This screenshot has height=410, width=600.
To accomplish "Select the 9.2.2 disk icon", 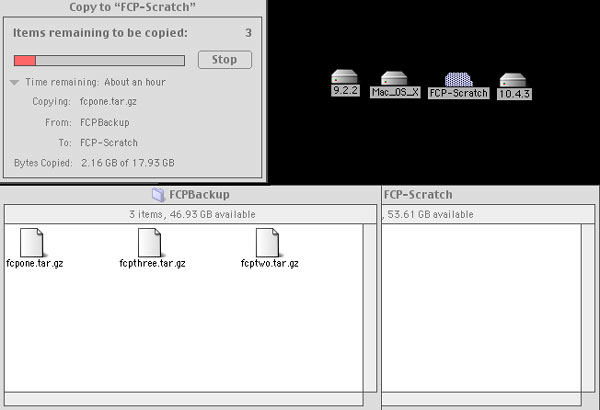I will [x=344, y=76].
